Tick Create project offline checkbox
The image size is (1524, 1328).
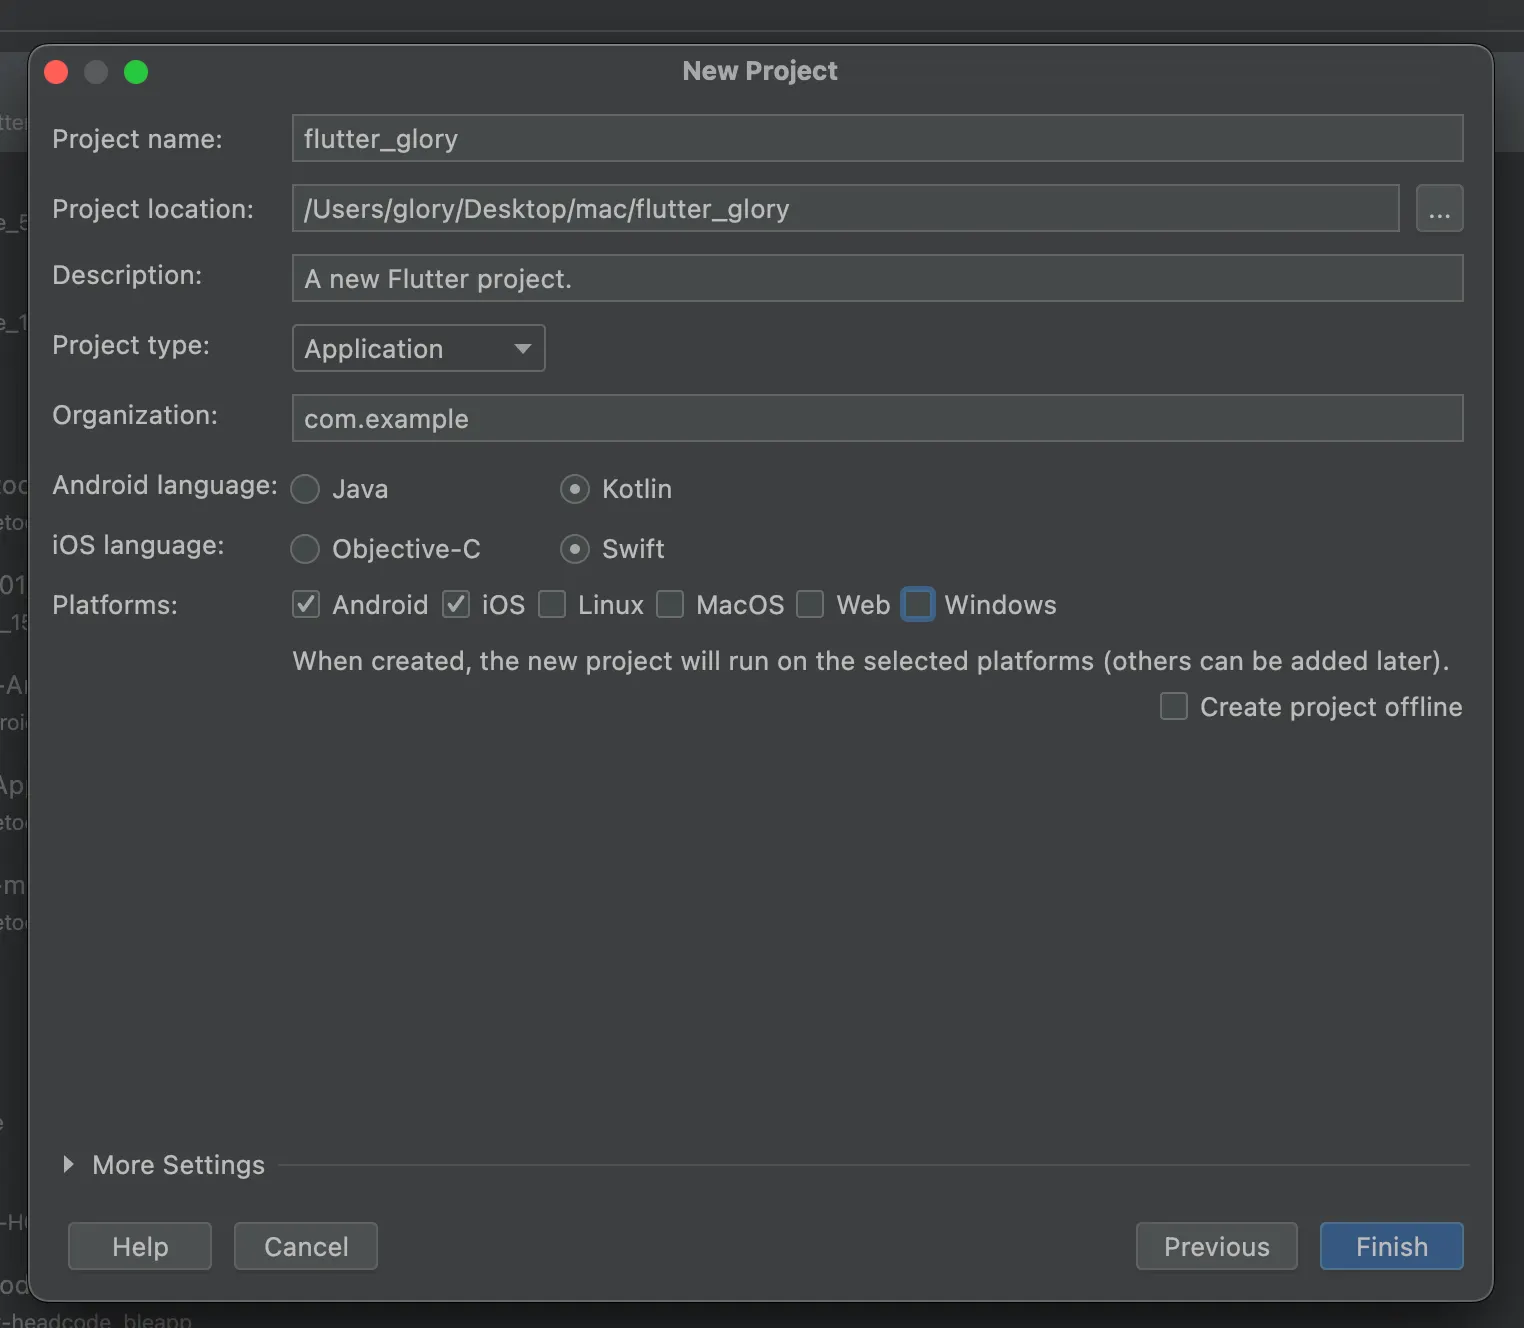(x=1174, y=707)
